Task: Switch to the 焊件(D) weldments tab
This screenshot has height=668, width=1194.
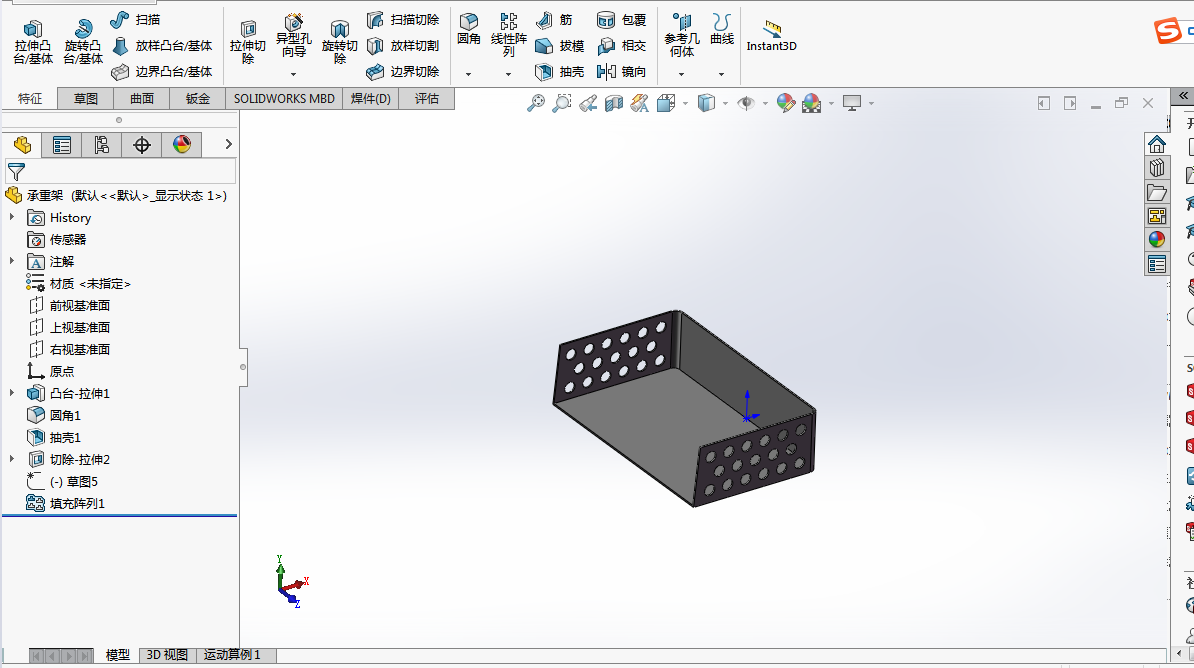Action: coord(370,99)
